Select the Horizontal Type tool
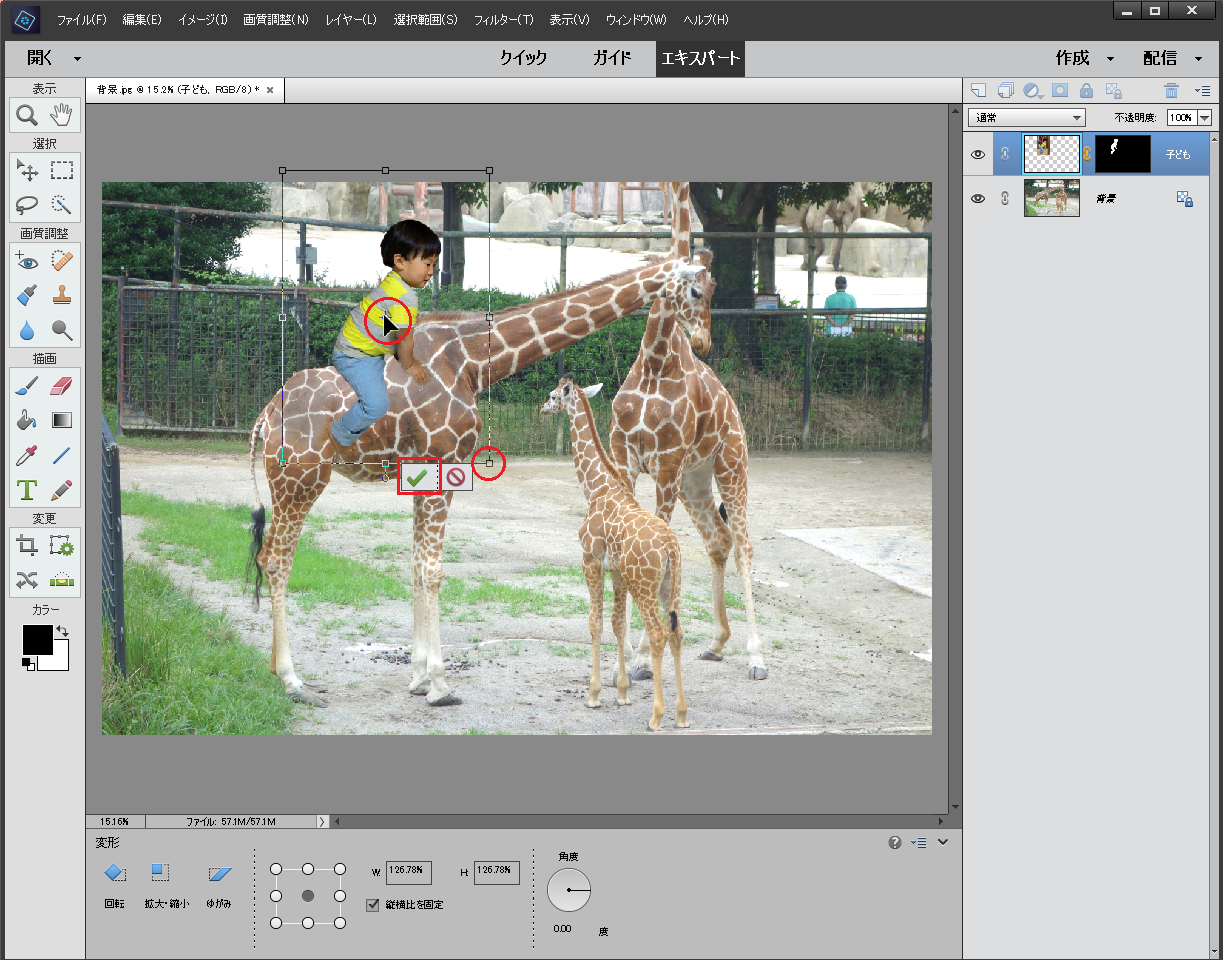1223x960 pixels. point(27,490)
